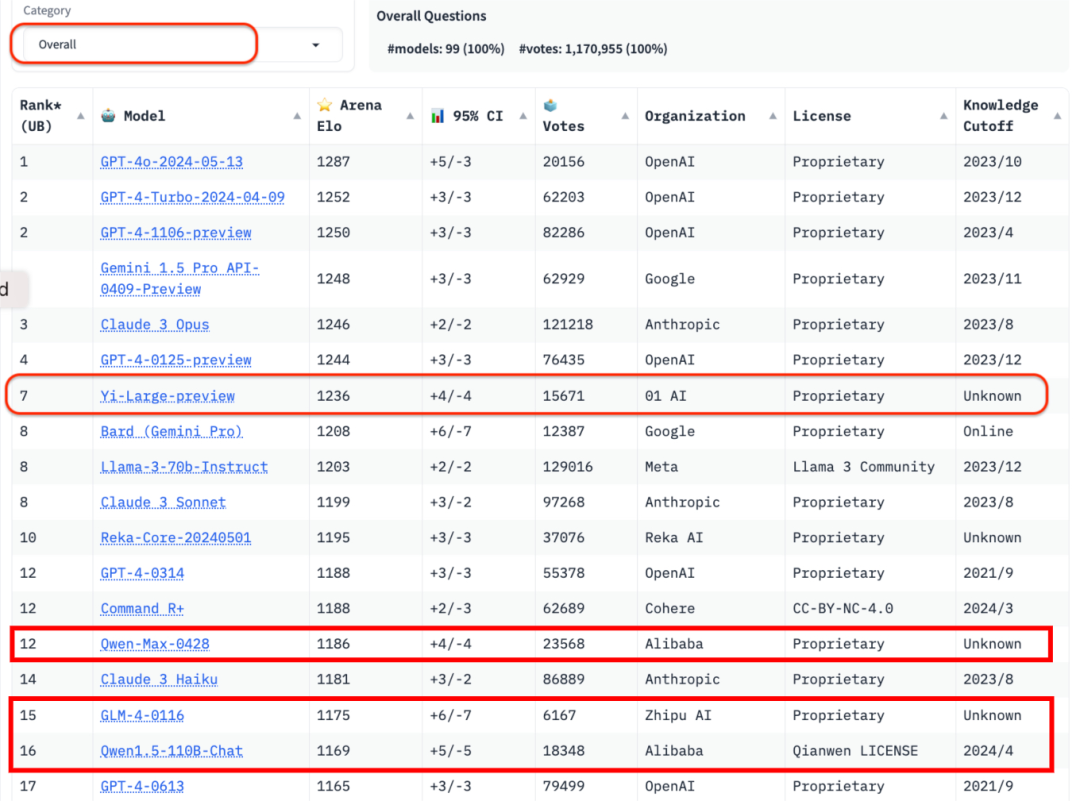Select the votes value 129016
Image resolution: width=1080 pixels, height=801 pixels.
point(568,467)
